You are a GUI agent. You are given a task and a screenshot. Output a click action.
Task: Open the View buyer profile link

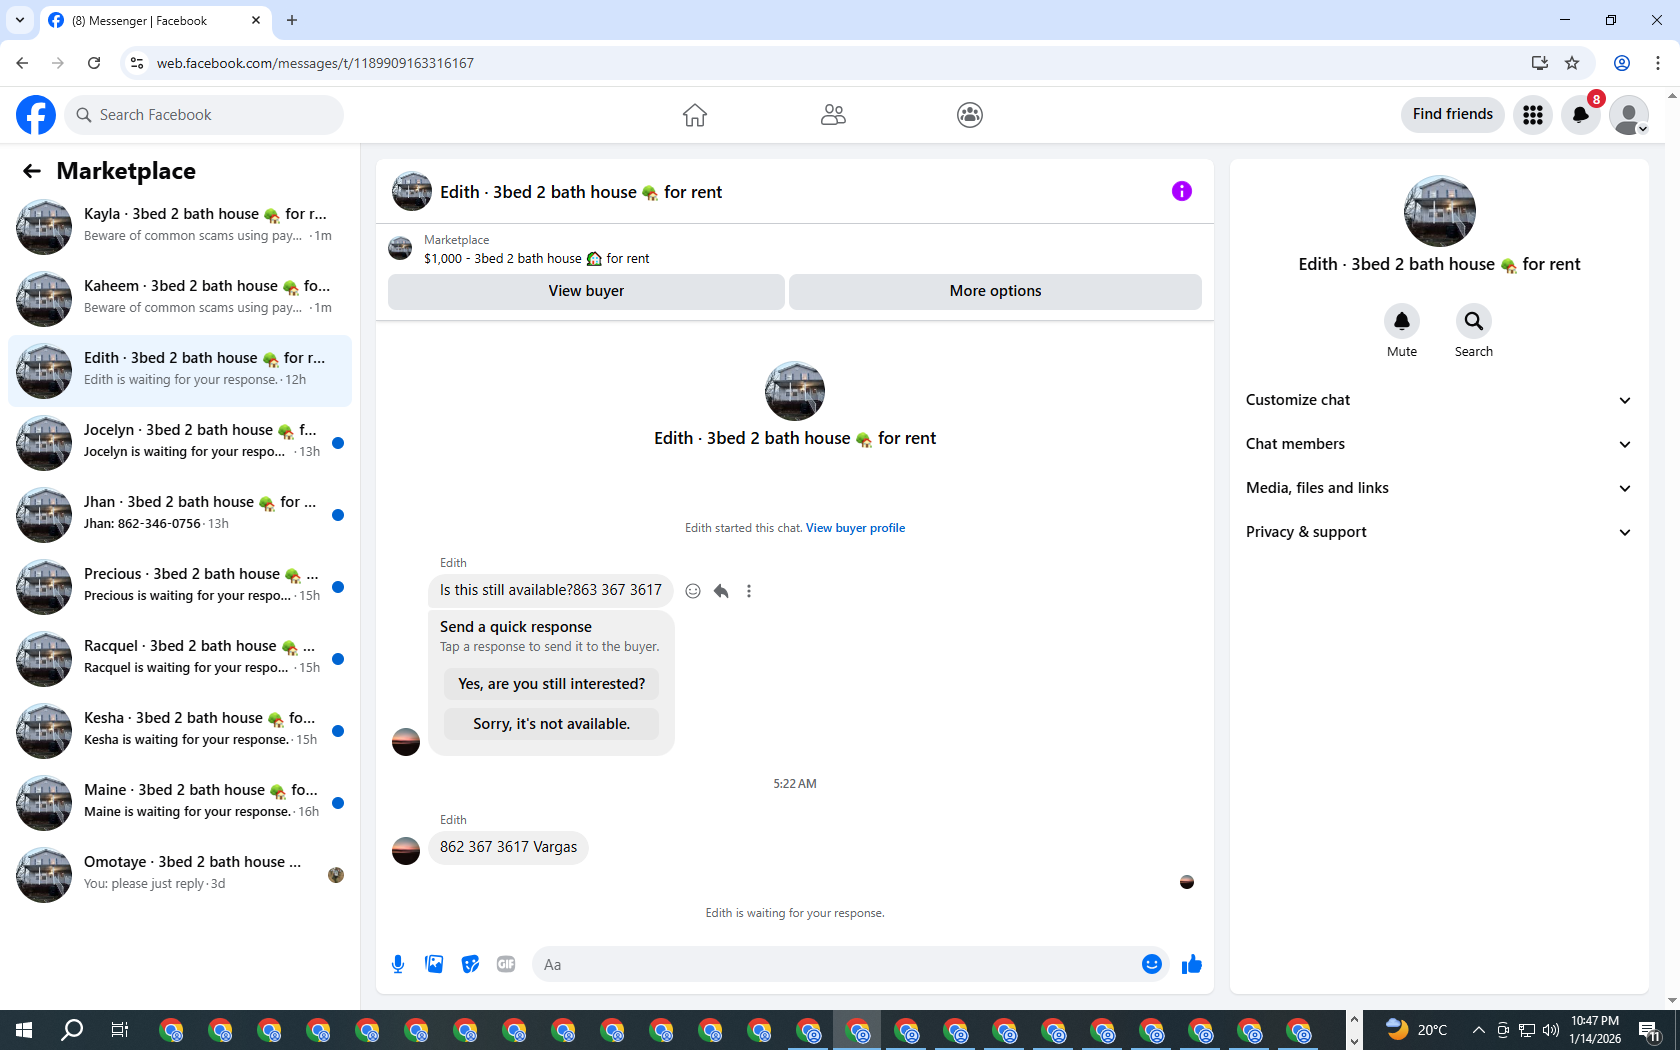(855, 528)
